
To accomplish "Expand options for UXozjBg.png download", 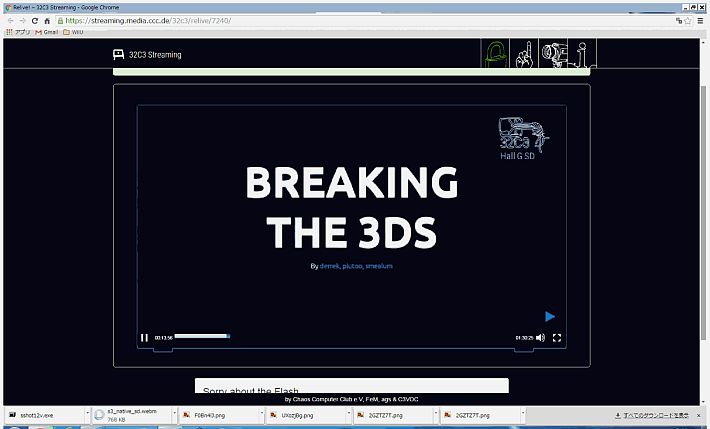I will (349, 413).
